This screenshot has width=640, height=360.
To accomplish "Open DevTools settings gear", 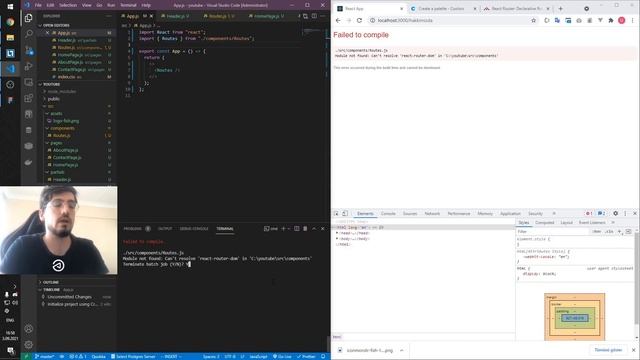I will [x=615, y=213].
